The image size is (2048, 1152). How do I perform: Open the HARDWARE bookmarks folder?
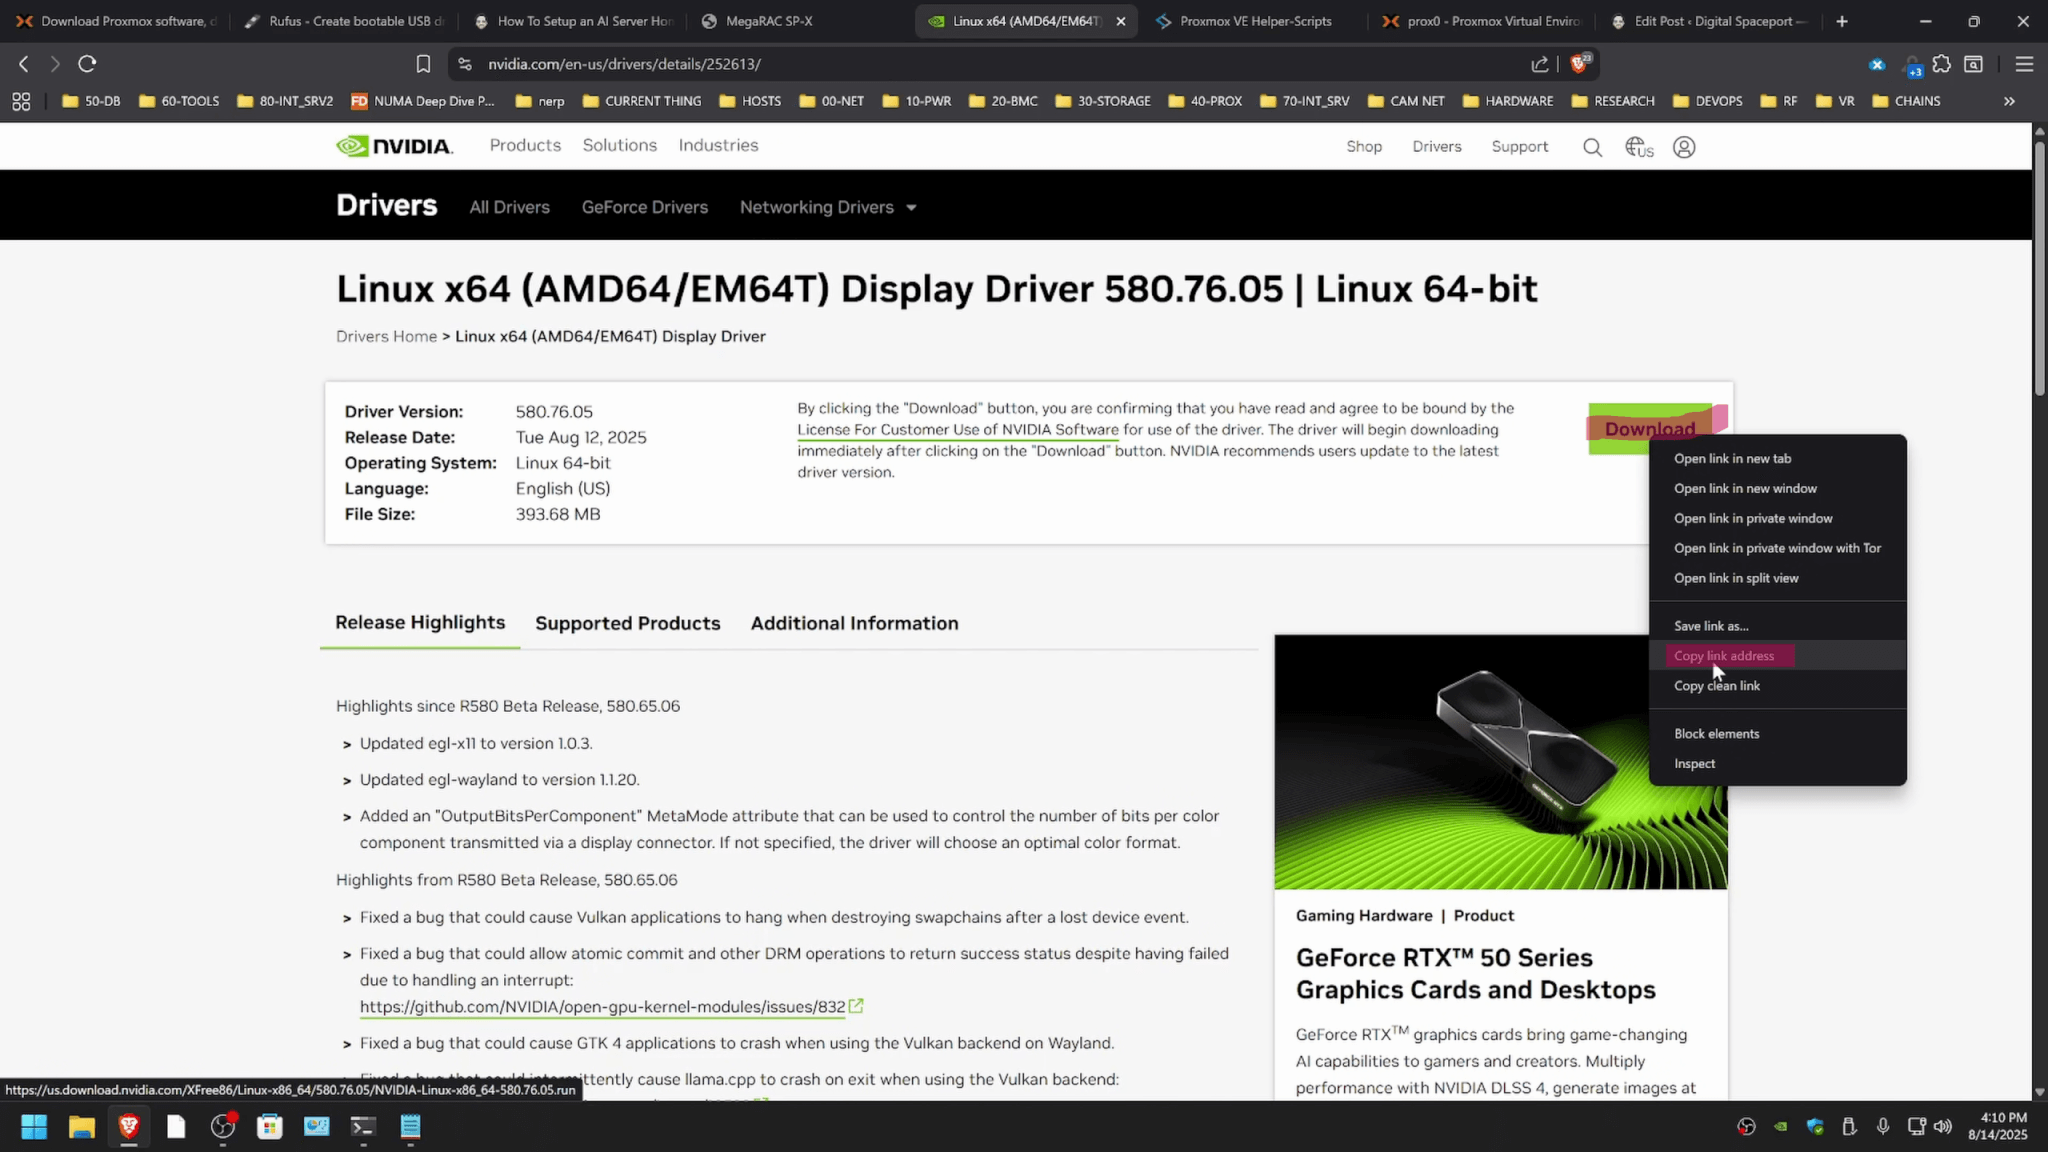pyautogui.click(x=1508, y=101)
